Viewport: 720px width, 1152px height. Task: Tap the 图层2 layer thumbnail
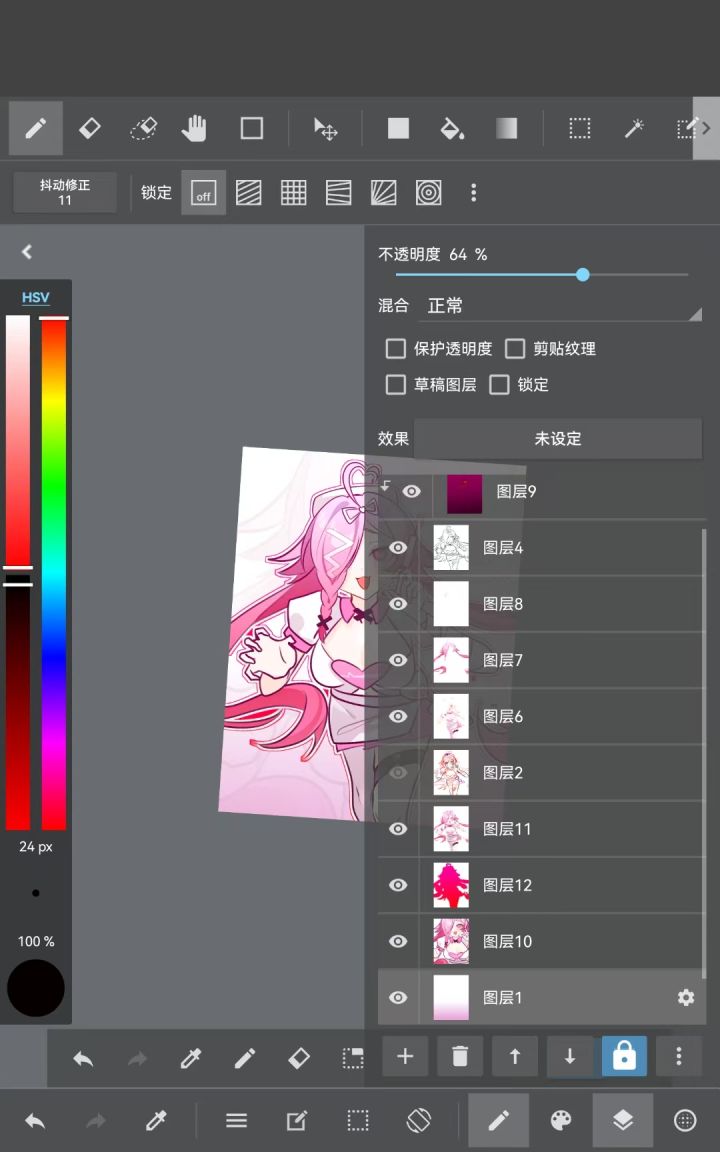pyautogui.click(x=451, y=772)
